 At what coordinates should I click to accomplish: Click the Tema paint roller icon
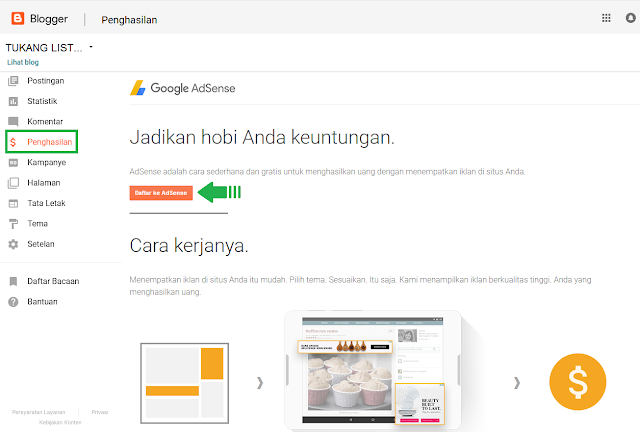(x=13, y=224)
